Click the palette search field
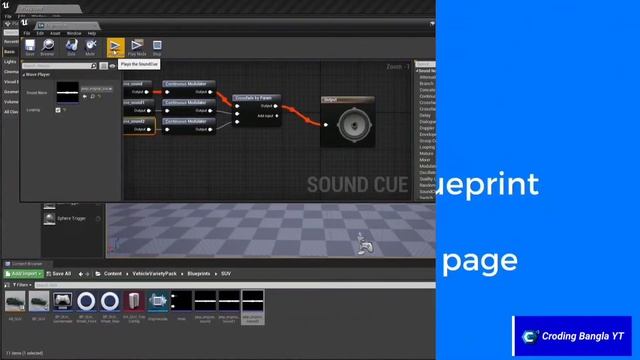The width and height of the screenshot is (640, 360). pos(425,64)
